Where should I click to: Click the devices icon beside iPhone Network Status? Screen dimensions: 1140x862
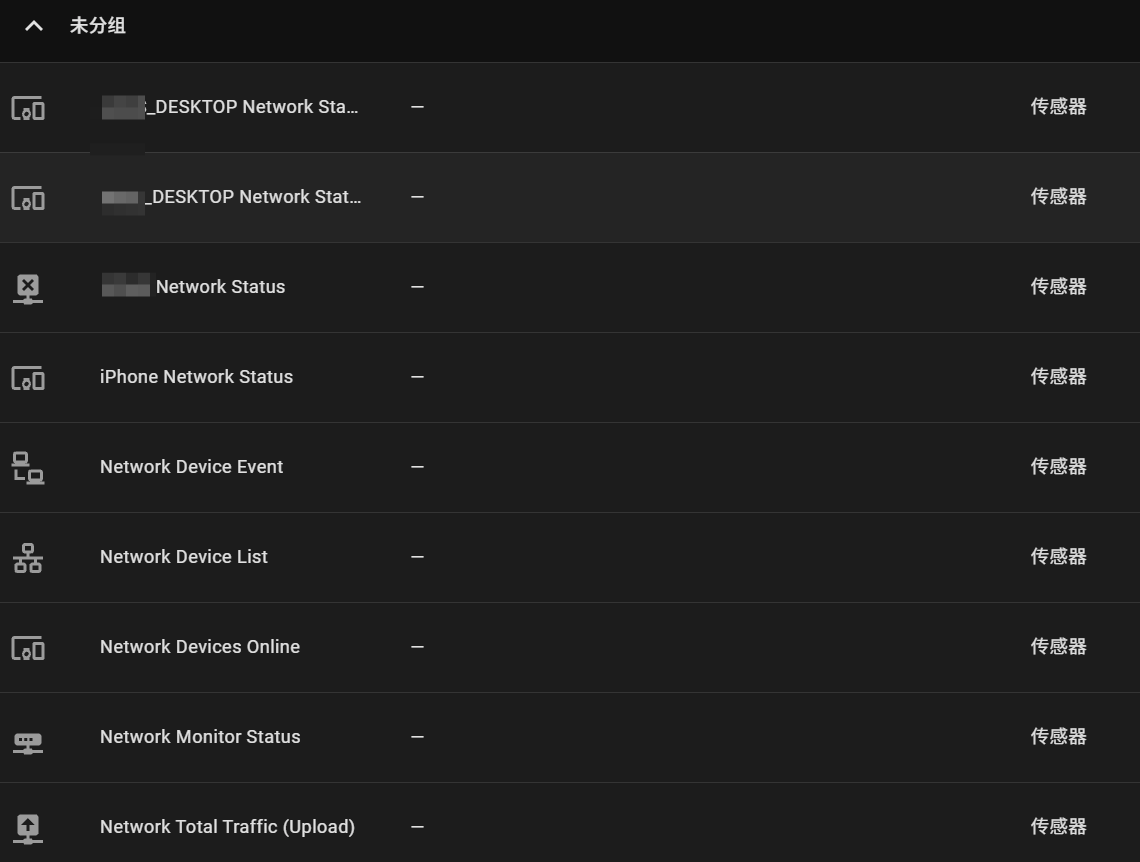[28, 378]
